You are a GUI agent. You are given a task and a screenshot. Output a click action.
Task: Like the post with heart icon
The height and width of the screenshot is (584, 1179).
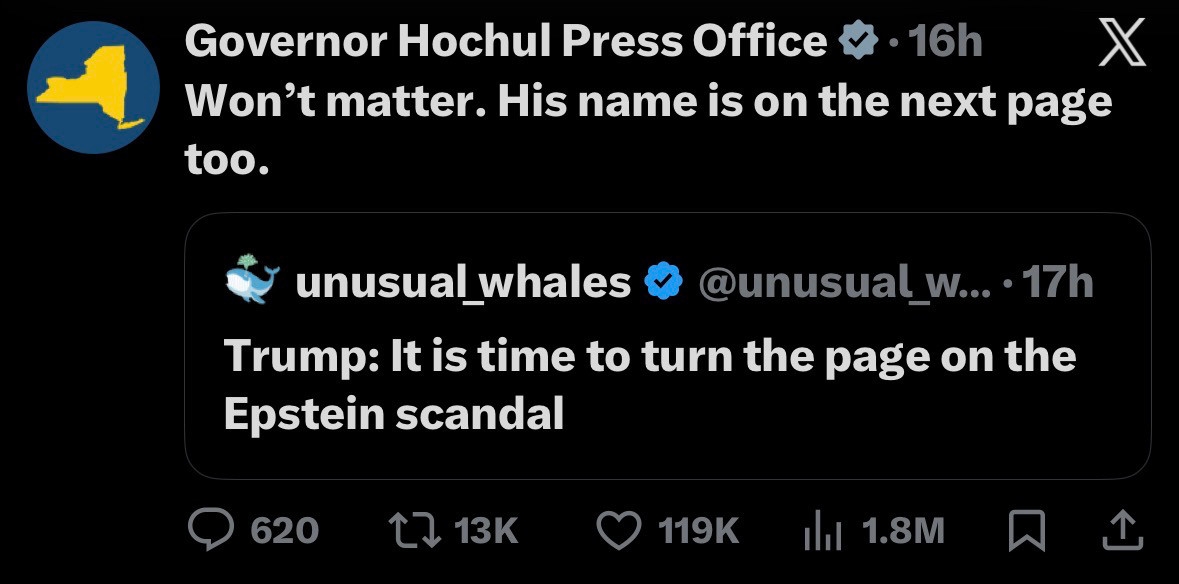point(619,530)
